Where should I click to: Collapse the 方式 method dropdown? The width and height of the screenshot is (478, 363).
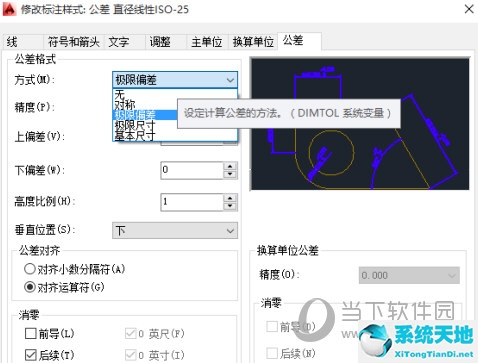click(175, 80)
